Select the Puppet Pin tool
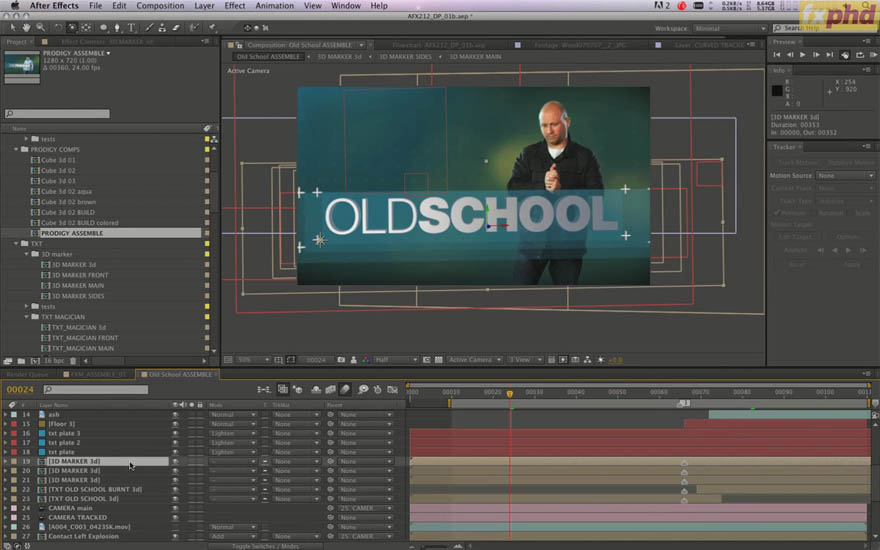 point(212,27)
